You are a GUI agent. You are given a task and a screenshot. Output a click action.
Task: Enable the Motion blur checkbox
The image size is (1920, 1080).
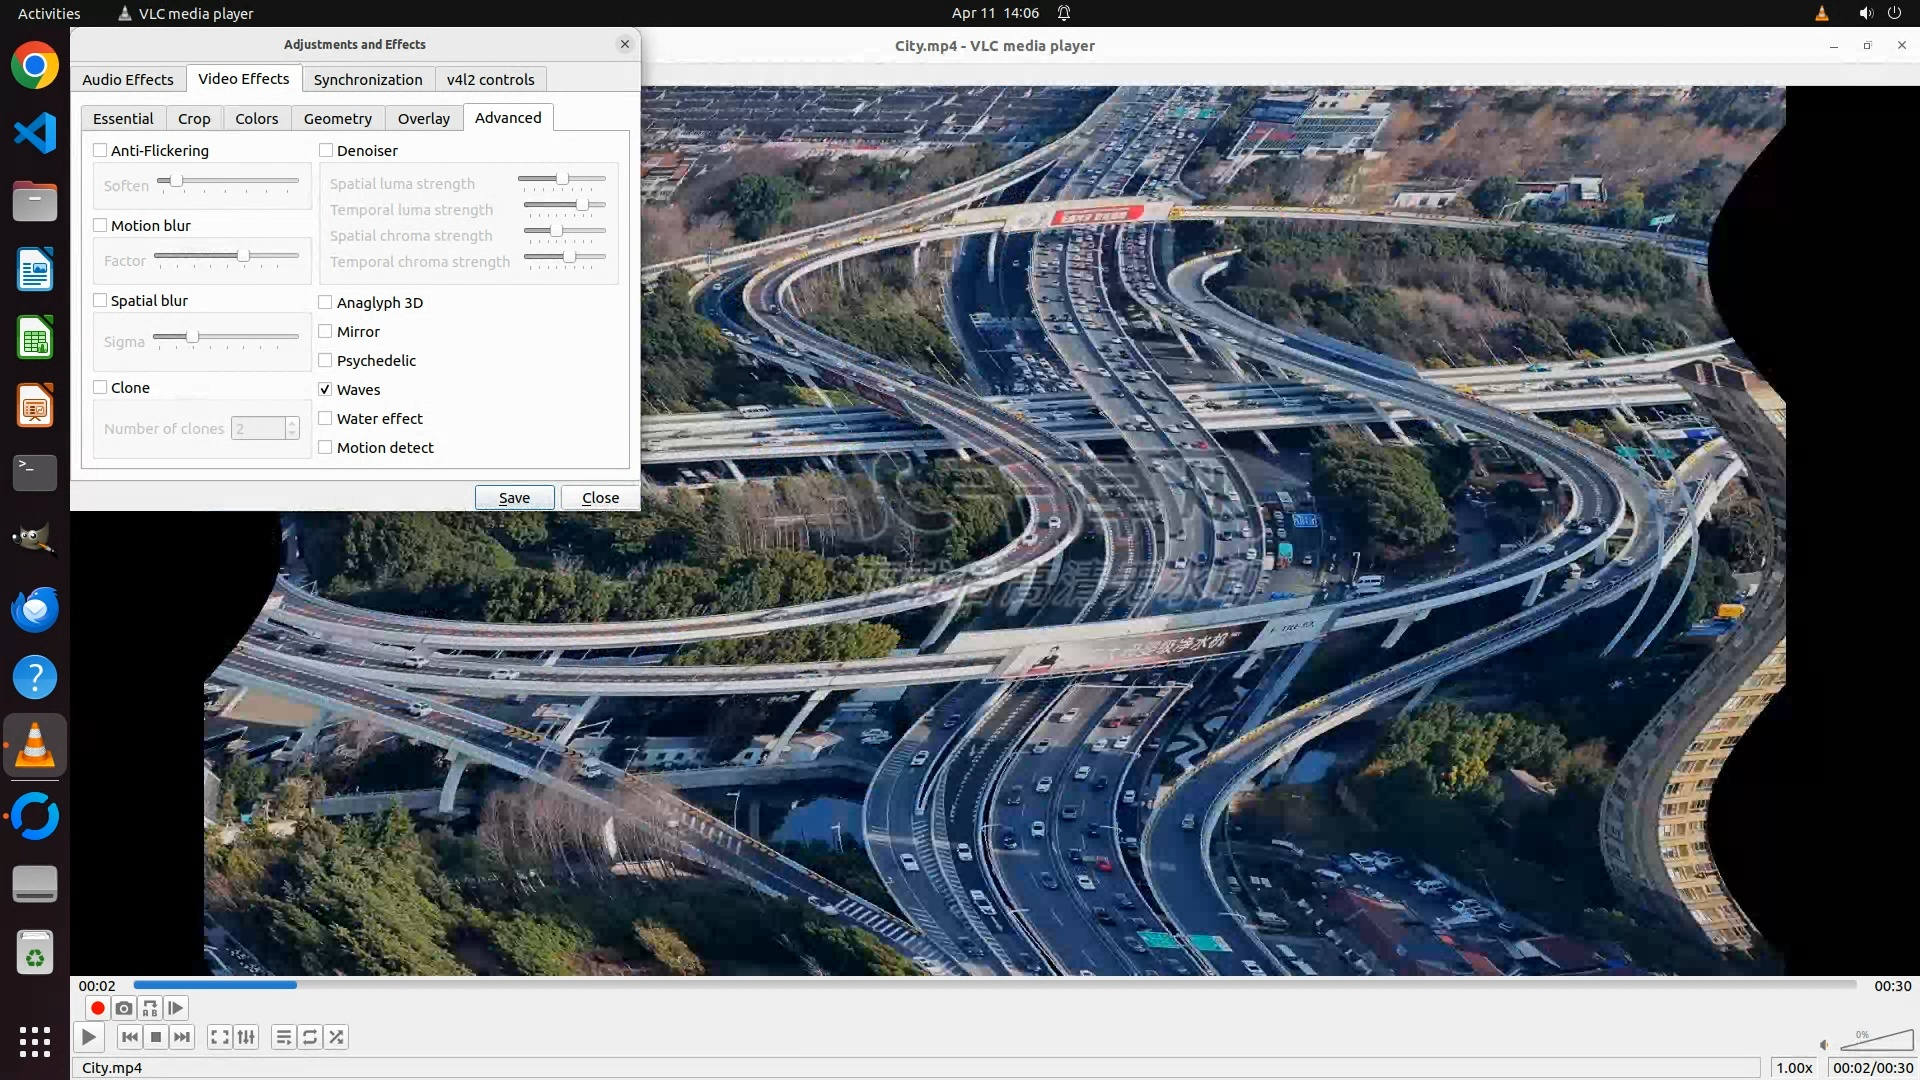click(x=100, y=226)
